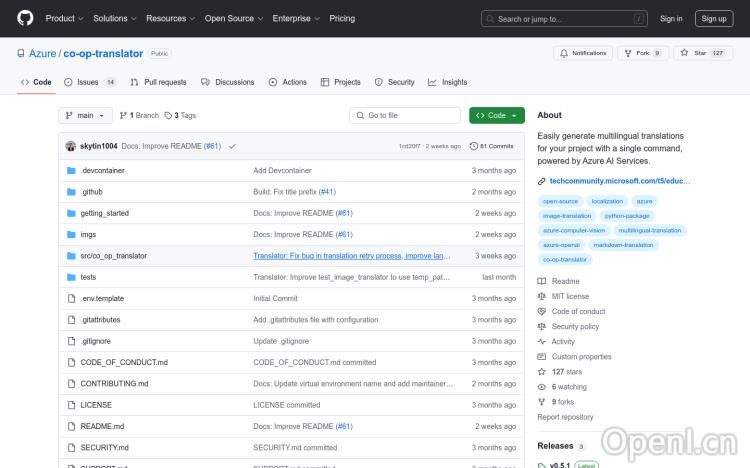Expand the green Code dropdown button

[x=496, y=116]
